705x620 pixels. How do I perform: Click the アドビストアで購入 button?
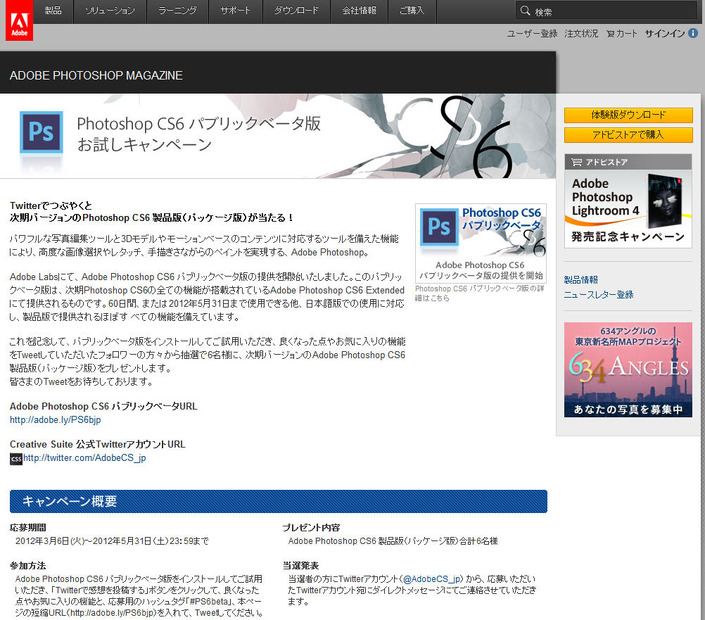(628, 135)
